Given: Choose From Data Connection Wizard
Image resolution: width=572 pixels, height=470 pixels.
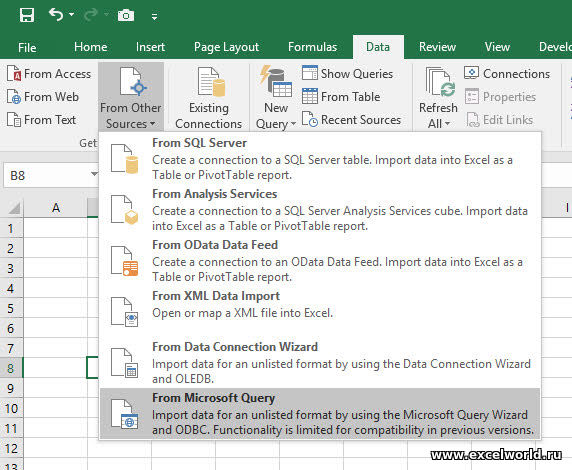Looking at the screenshot, I should click(x=320, y=363).
